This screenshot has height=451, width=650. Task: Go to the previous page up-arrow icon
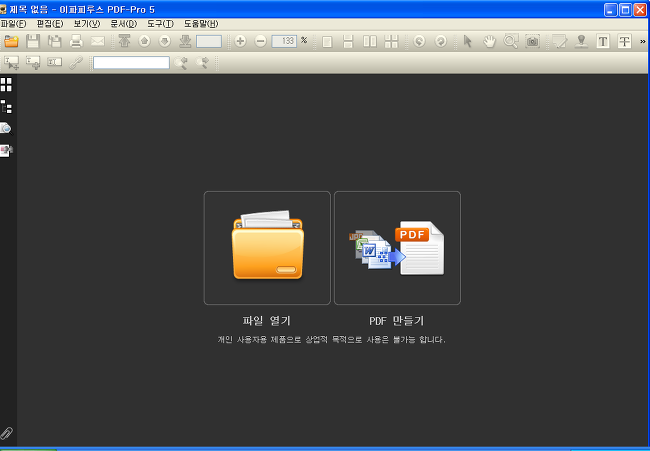pyautogui.click(x=144, y=41)
